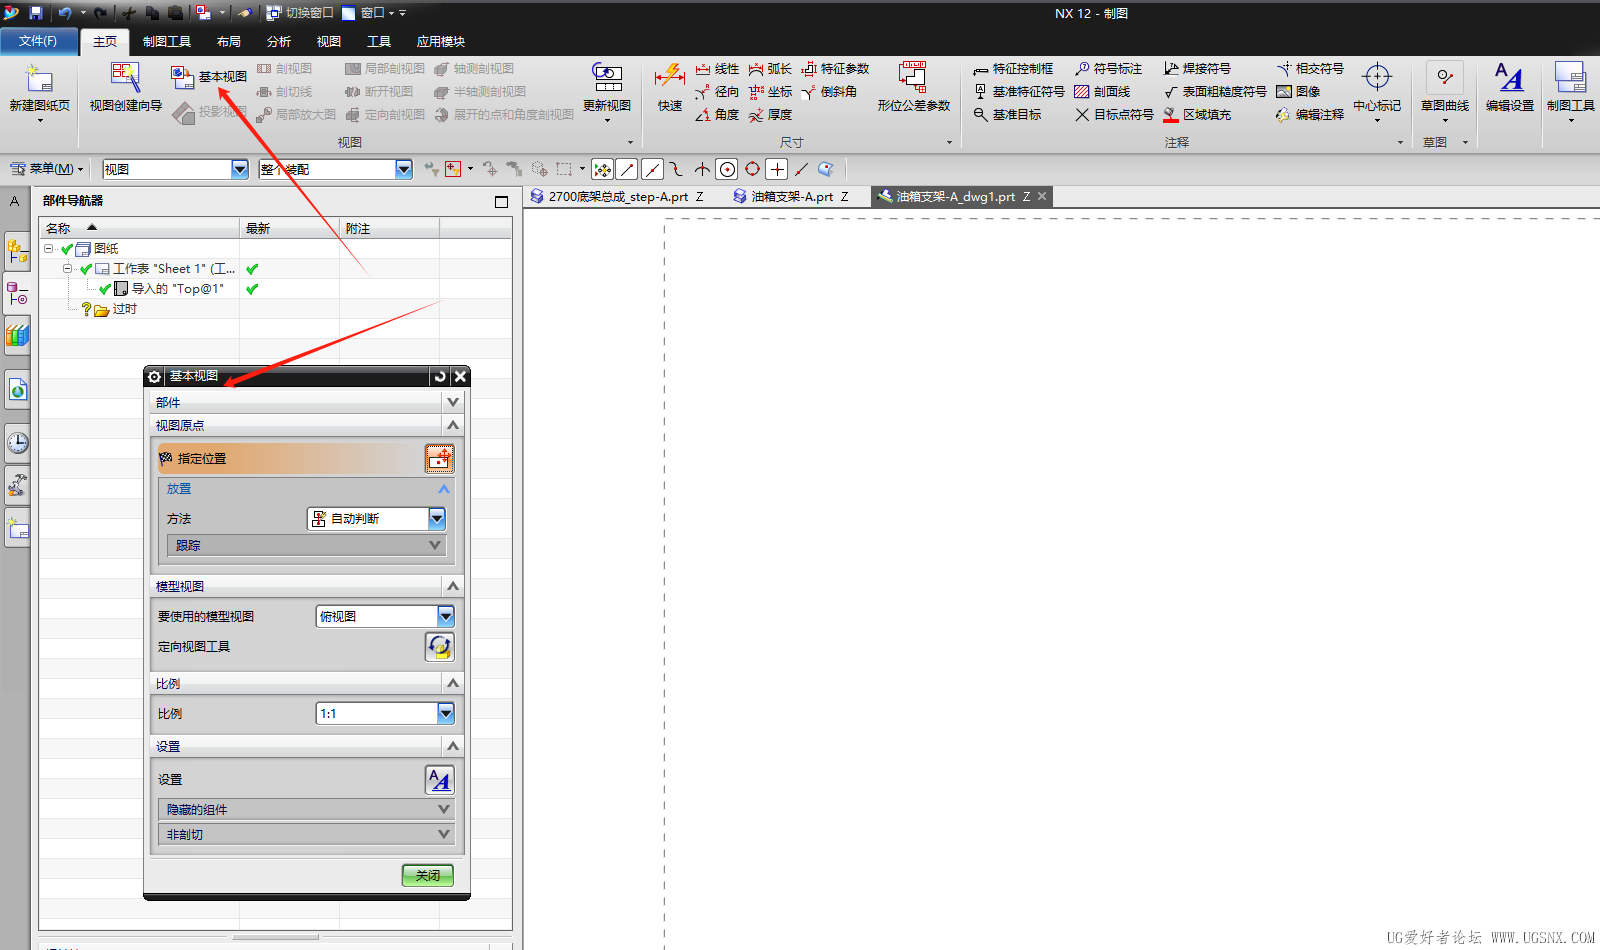Maximize the 部件导航器 panel

(x=502, y=202)
